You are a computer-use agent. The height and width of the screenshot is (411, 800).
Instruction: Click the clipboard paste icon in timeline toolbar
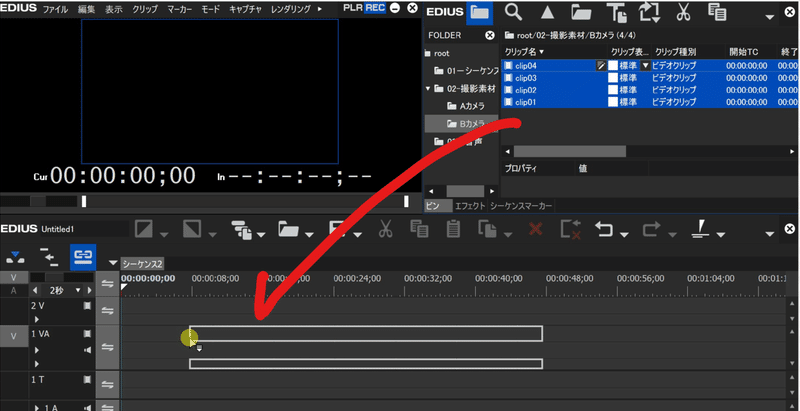(453, 229)
